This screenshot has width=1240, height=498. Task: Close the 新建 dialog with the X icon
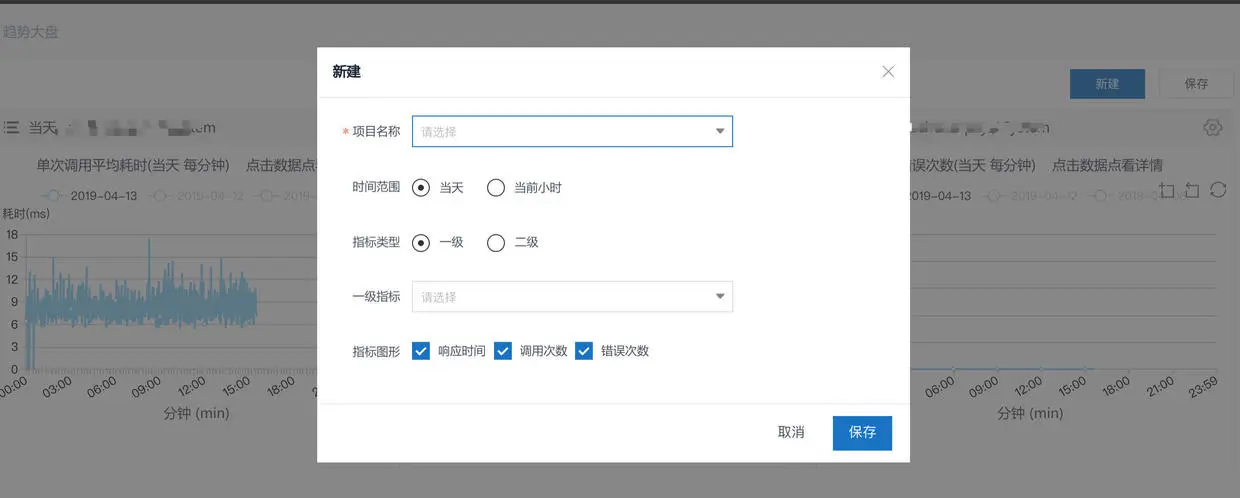point(888,72)
